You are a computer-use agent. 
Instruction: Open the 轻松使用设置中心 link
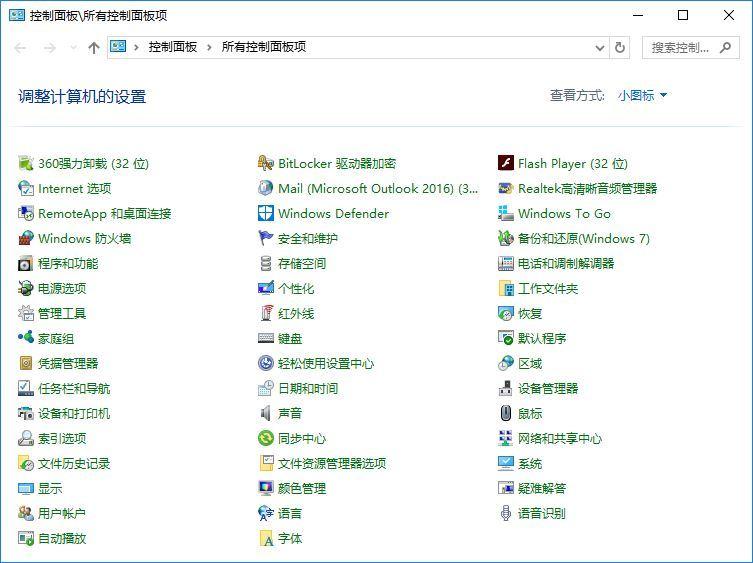click(x=326, y=363)
